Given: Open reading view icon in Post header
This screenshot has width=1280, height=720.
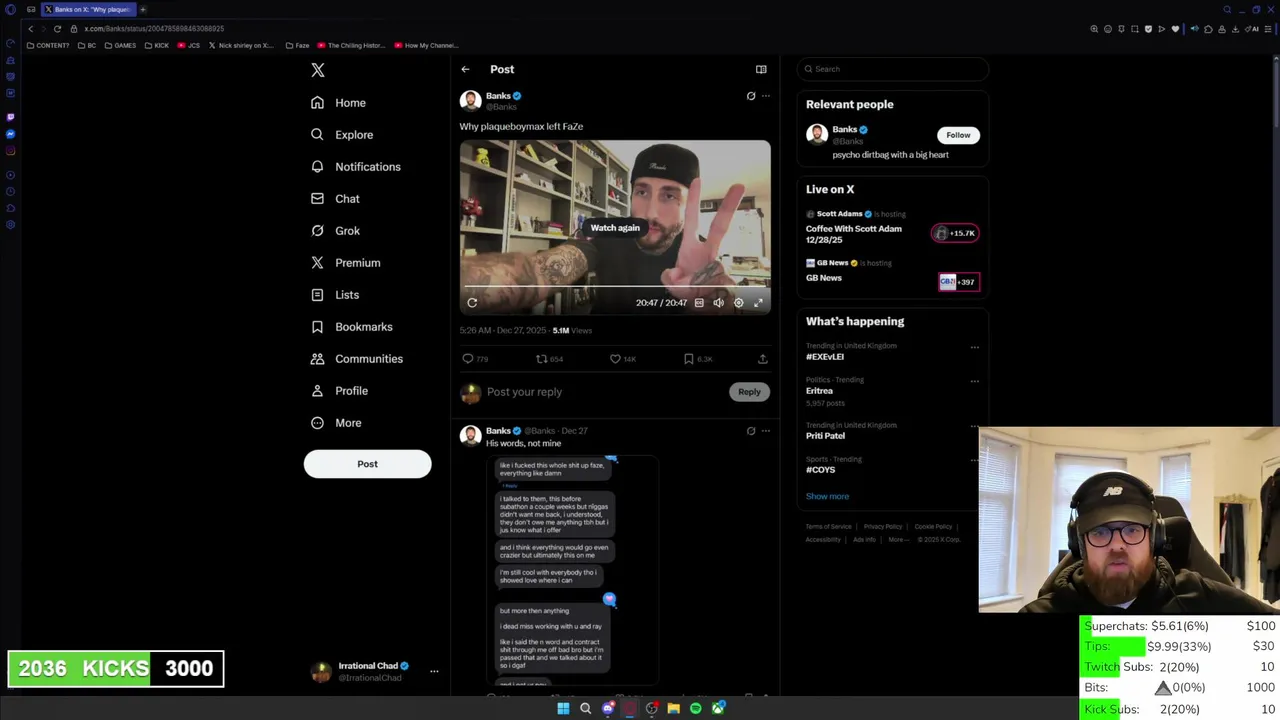Looking at the screenshot, I should pos(761,69).
